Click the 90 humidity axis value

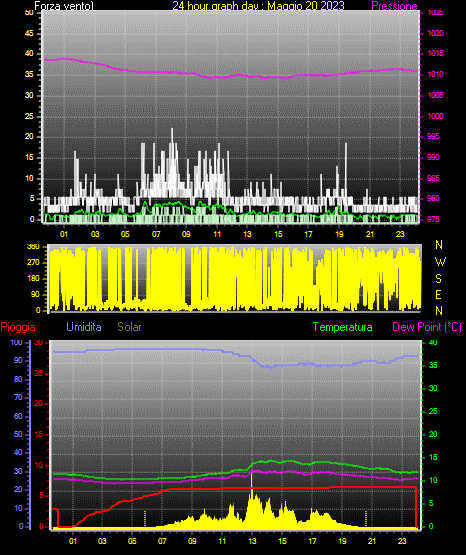[18, 360]
